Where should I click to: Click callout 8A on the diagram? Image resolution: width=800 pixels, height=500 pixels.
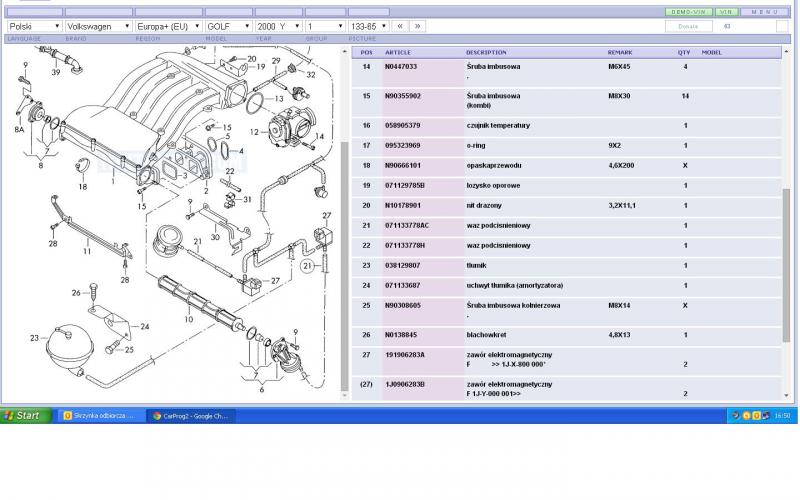pos(19,130)
